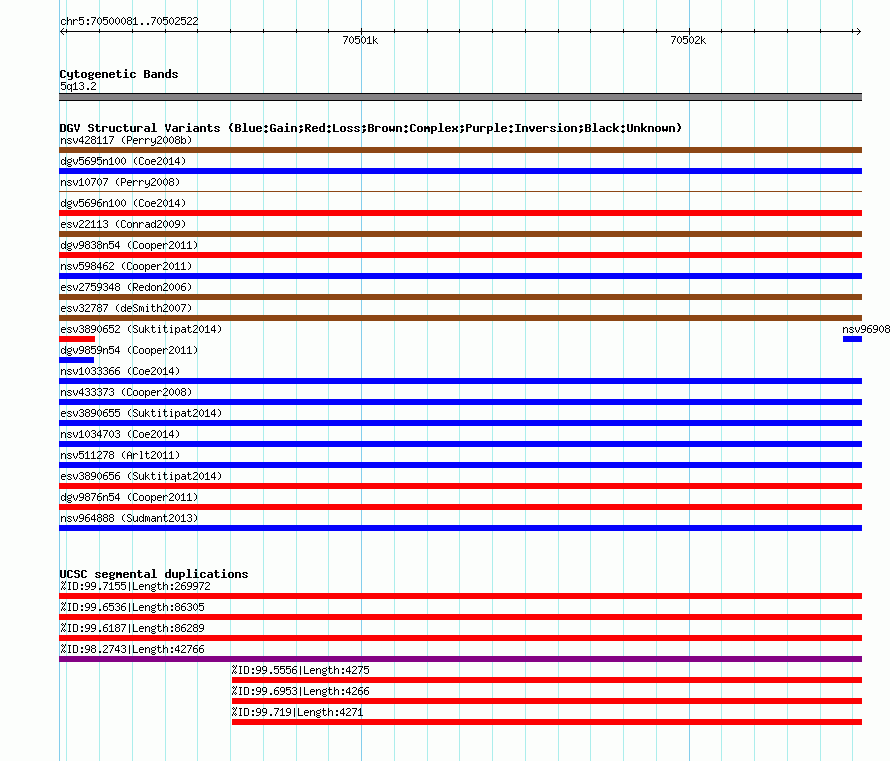Click blue bar under nsv1034703
Image resolution: width=890 pixels, height=761 pixels.
(460, 444)
